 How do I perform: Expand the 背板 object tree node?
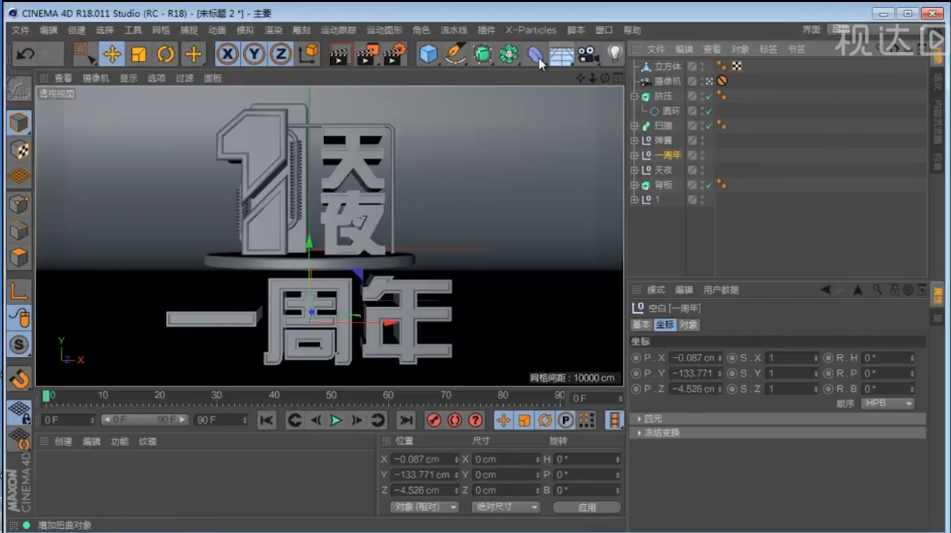[634, 185]
